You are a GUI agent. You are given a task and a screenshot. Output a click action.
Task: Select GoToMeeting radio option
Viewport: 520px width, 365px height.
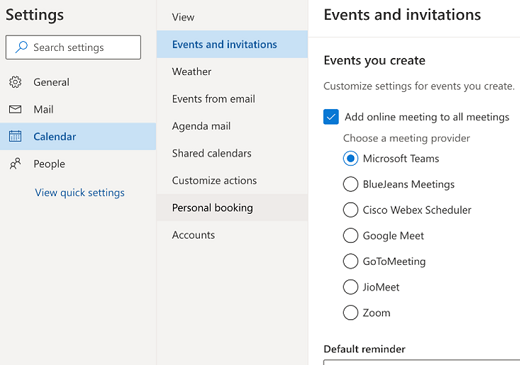pyautogui.click(x=350, y=261)
